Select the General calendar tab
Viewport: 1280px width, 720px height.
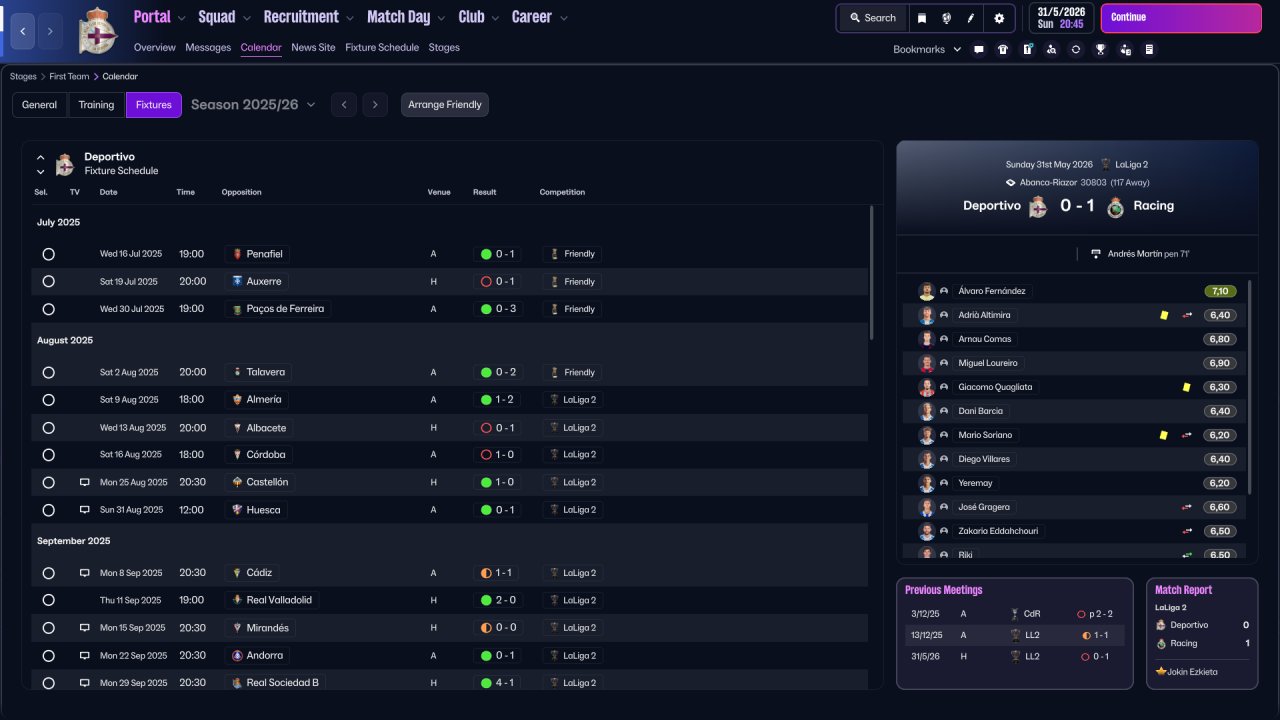(x=40, y=105)
